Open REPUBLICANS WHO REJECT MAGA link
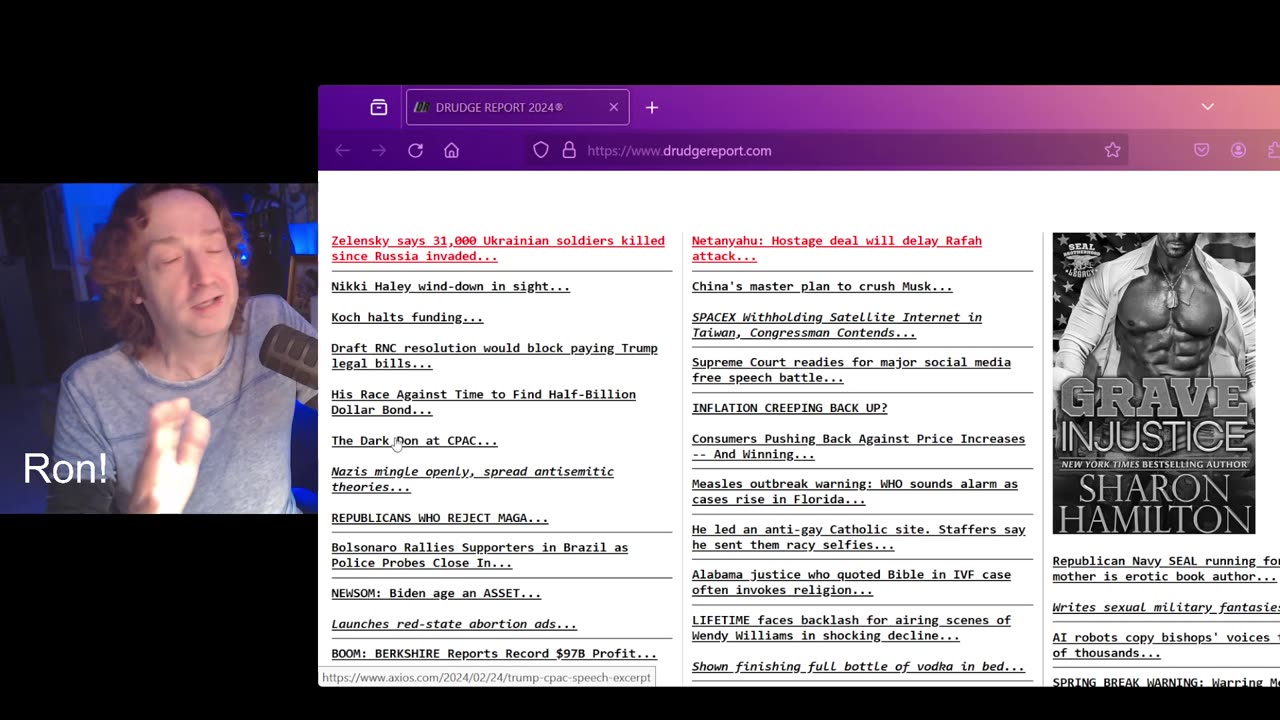 click(439, 518)
